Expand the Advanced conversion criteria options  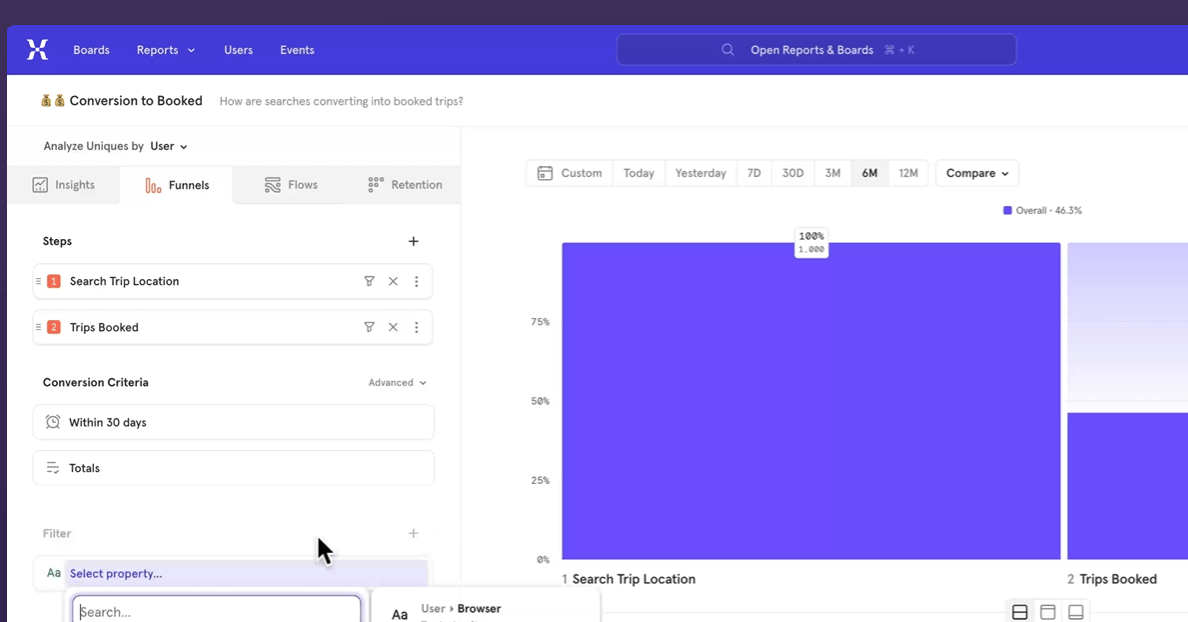tap(396, 382)
